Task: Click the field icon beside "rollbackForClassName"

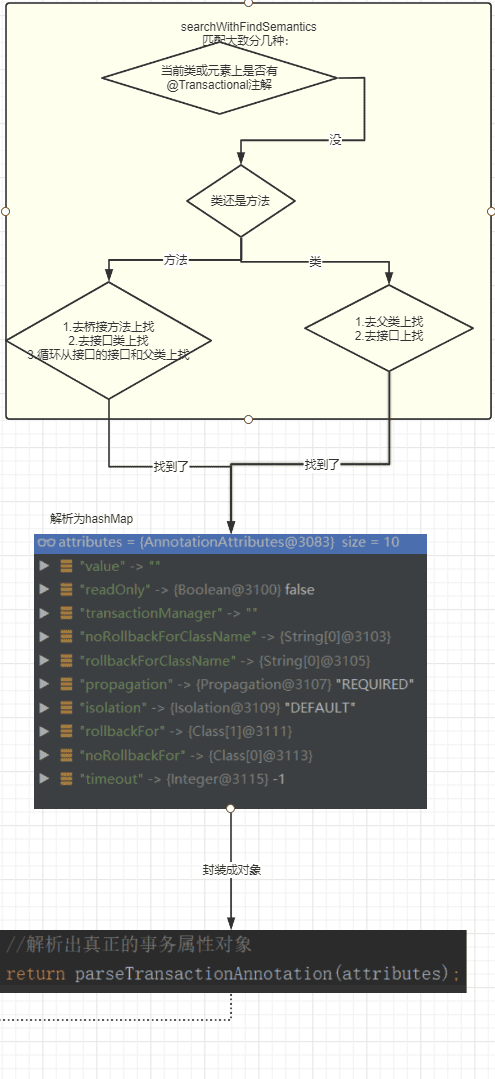Action: 67,661
